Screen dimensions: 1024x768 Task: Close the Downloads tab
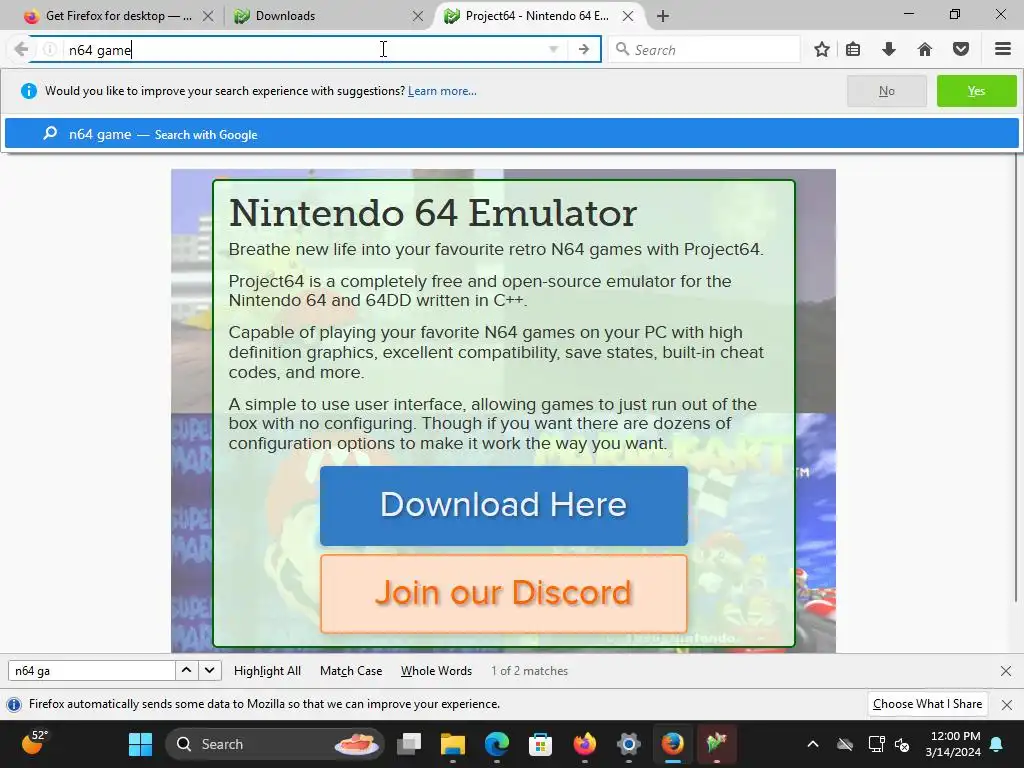coord(418,16)
